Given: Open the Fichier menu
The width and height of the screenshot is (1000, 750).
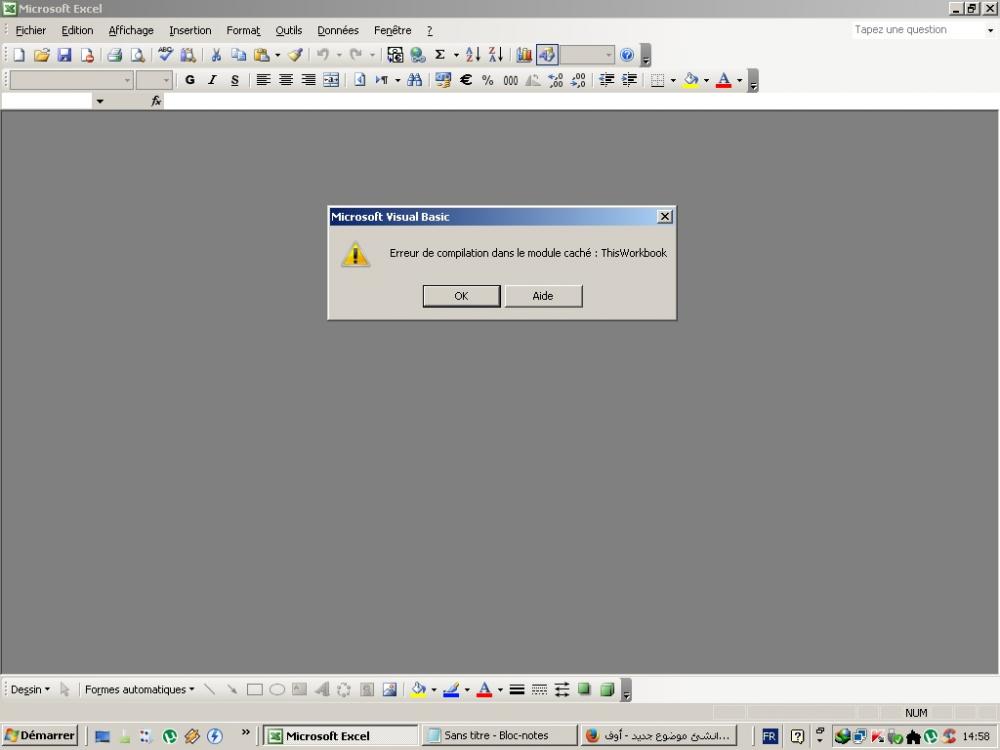Looking at the screenshot, I should point(31,30).
